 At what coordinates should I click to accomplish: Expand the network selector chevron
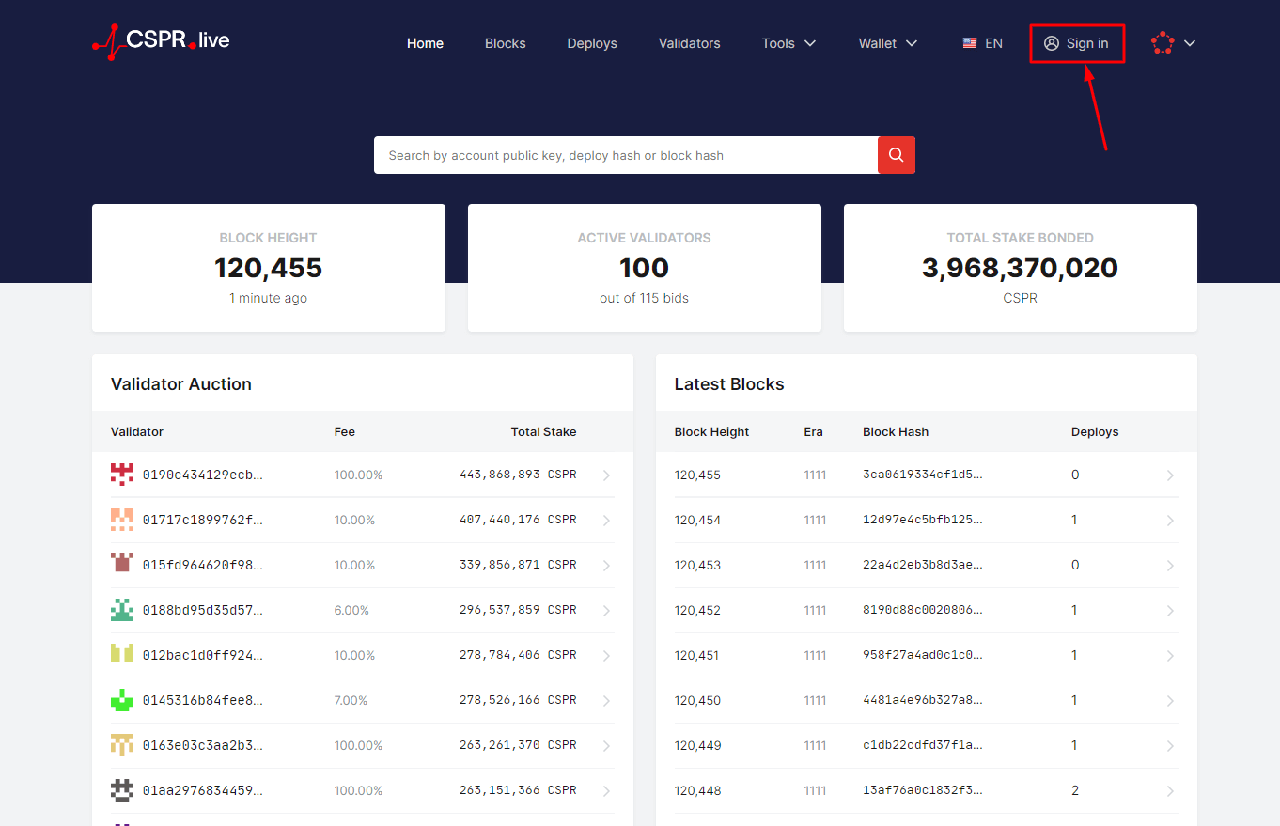click(1189, 43)
